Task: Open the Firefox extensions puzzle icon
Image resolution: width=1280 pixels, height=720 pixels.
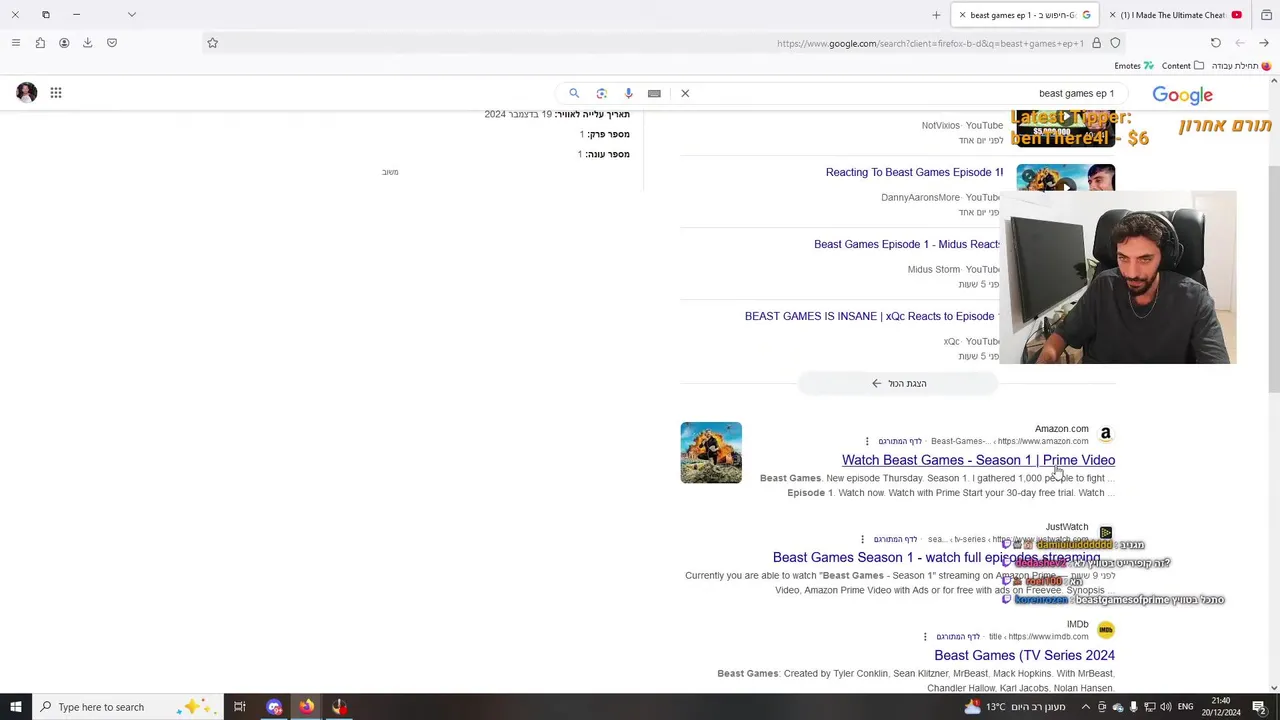Action: pos(40,43)
